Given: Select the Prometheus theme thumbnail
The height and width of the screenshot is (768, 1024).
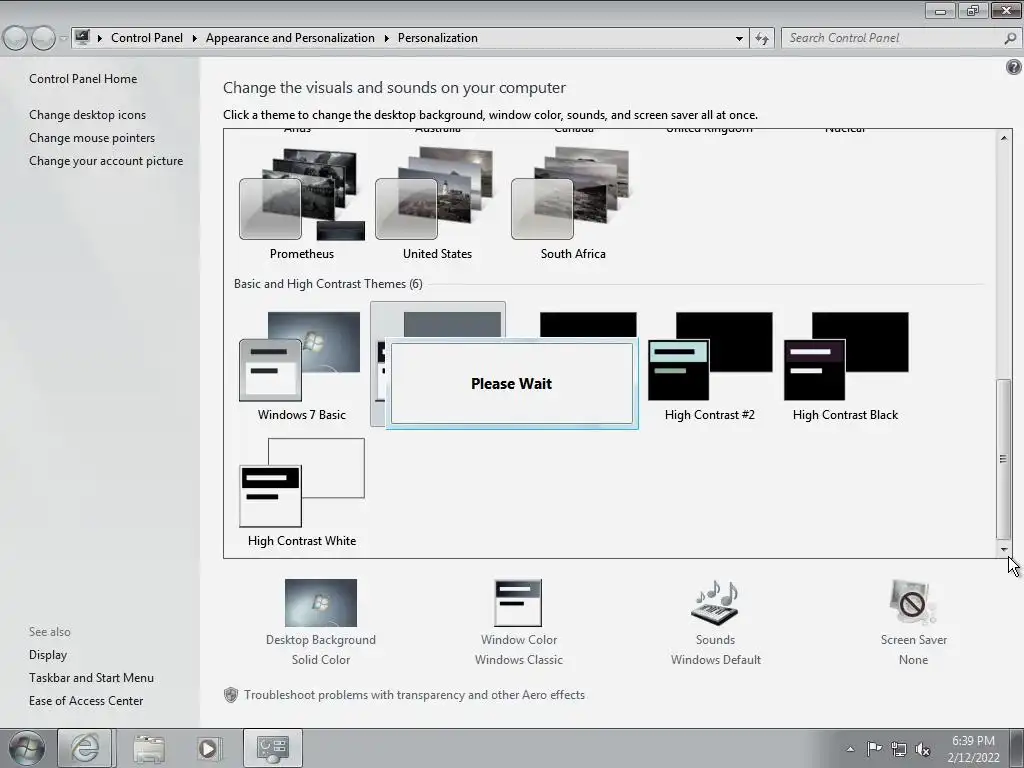Looking at the screenshot, I should click(302, 194).
